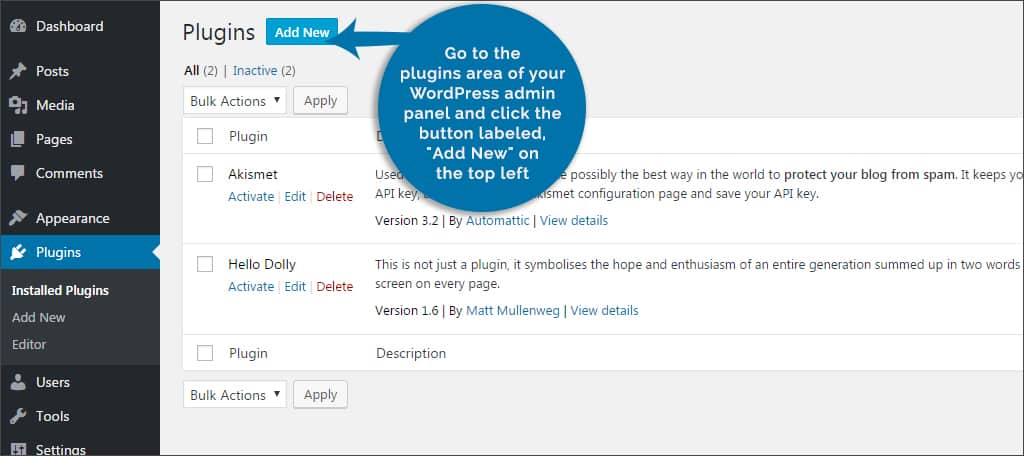Image resolution: width=1024 pixels, height=456 pixels.
Task: Select the Plugins menu item
Action: tap(80, 252)
